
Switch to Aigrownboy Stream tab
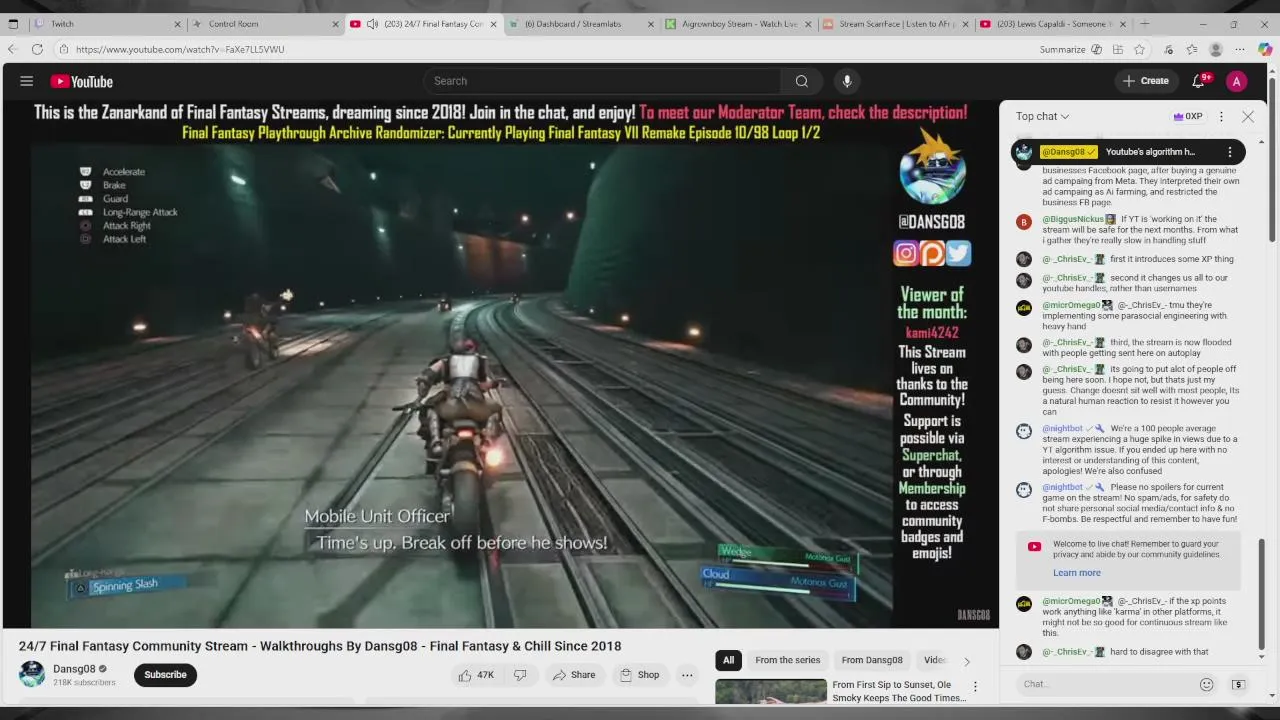[739, 24]
